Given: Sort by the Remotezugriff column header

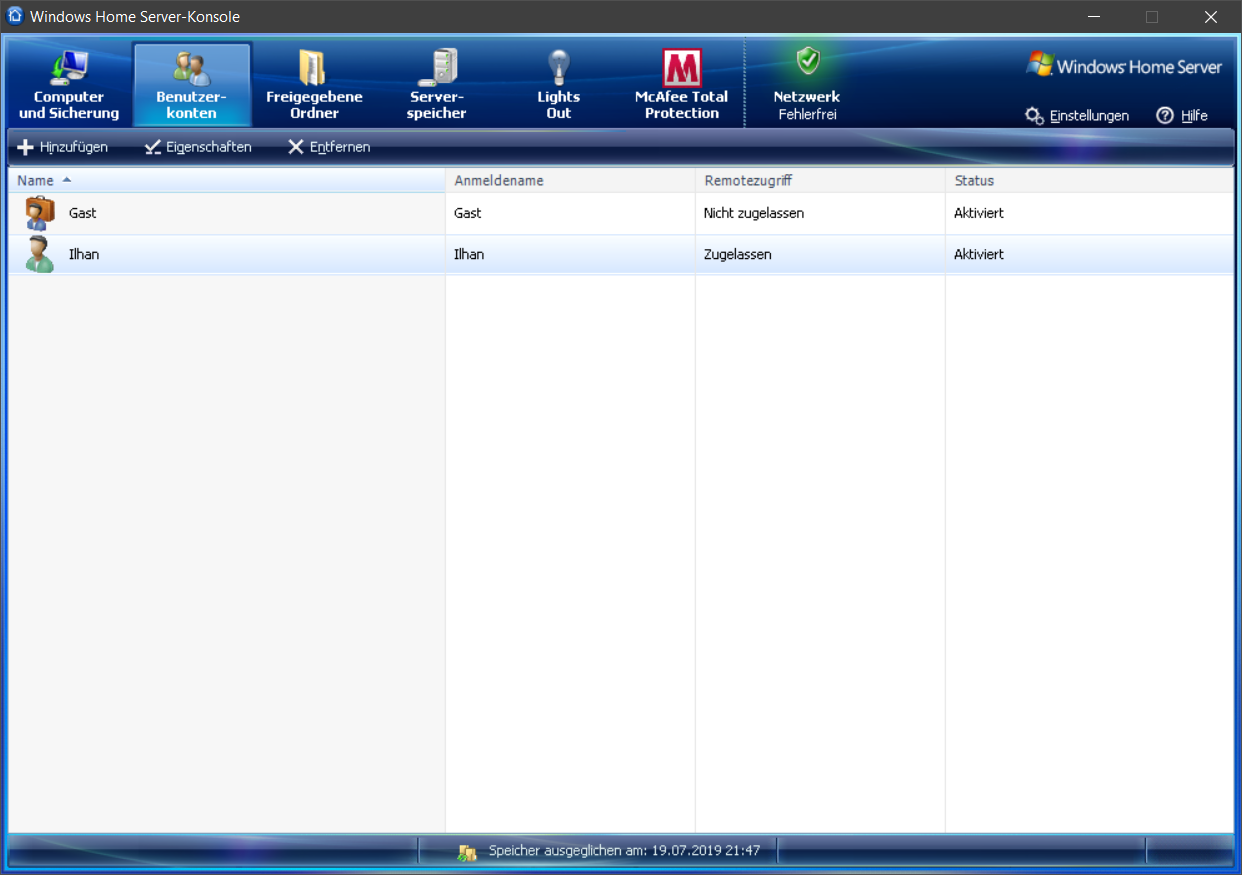Looking at the screenshot, I should [x=820, y=181].
